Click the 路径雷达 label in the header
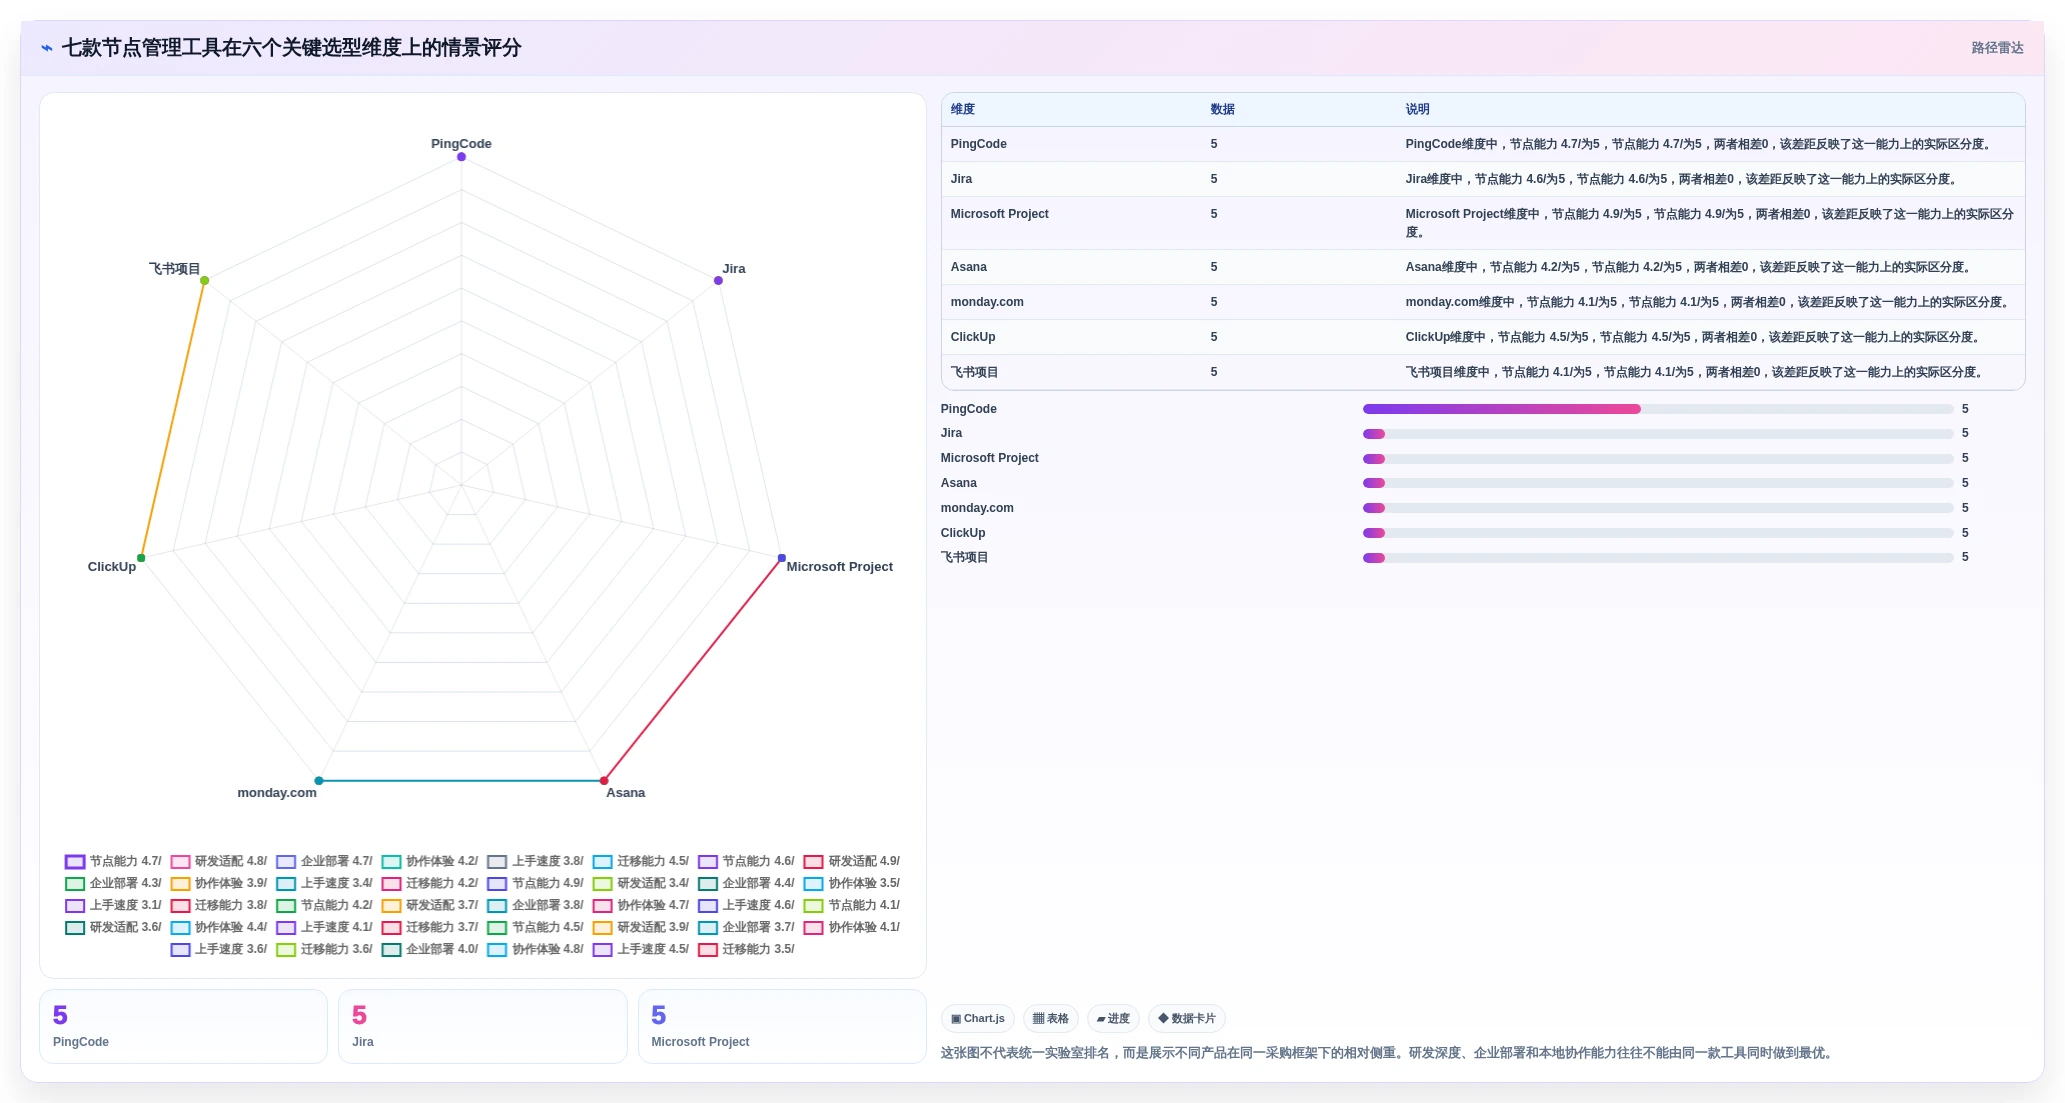The width and height of the screenshot is (2065, 1103). click(1997, 48)
